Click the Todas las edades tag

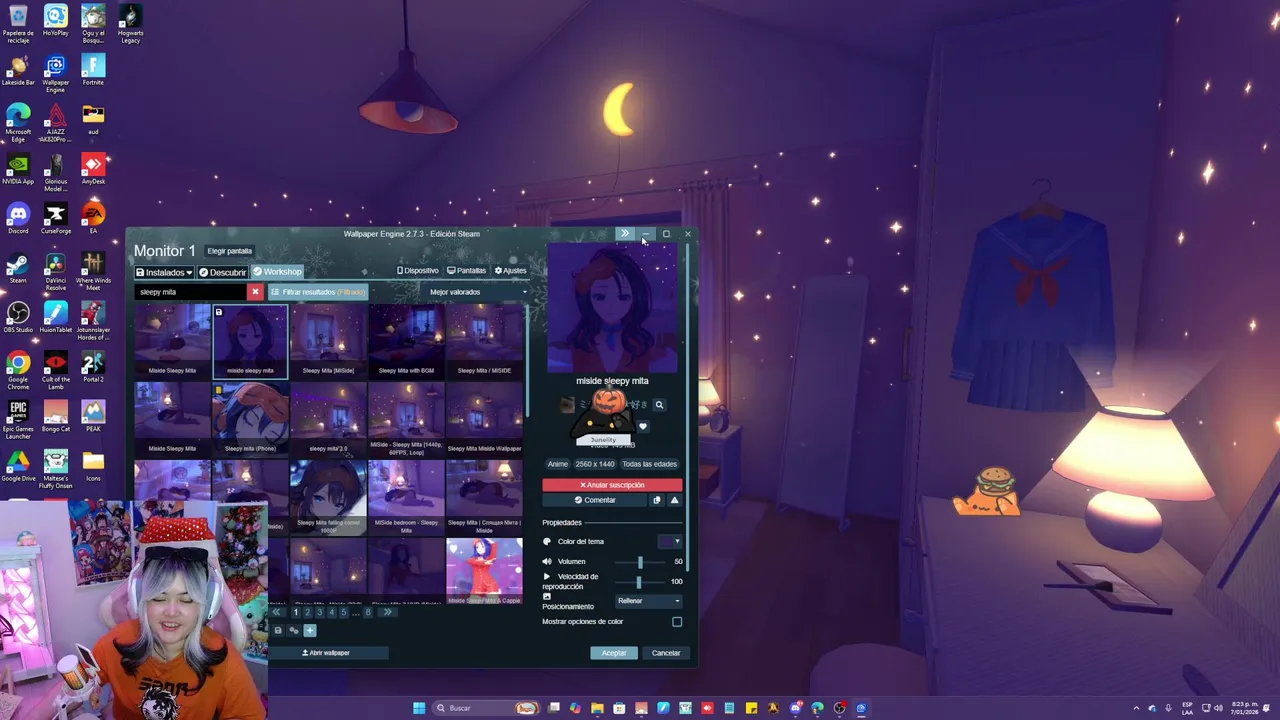[x=650, y=464]
